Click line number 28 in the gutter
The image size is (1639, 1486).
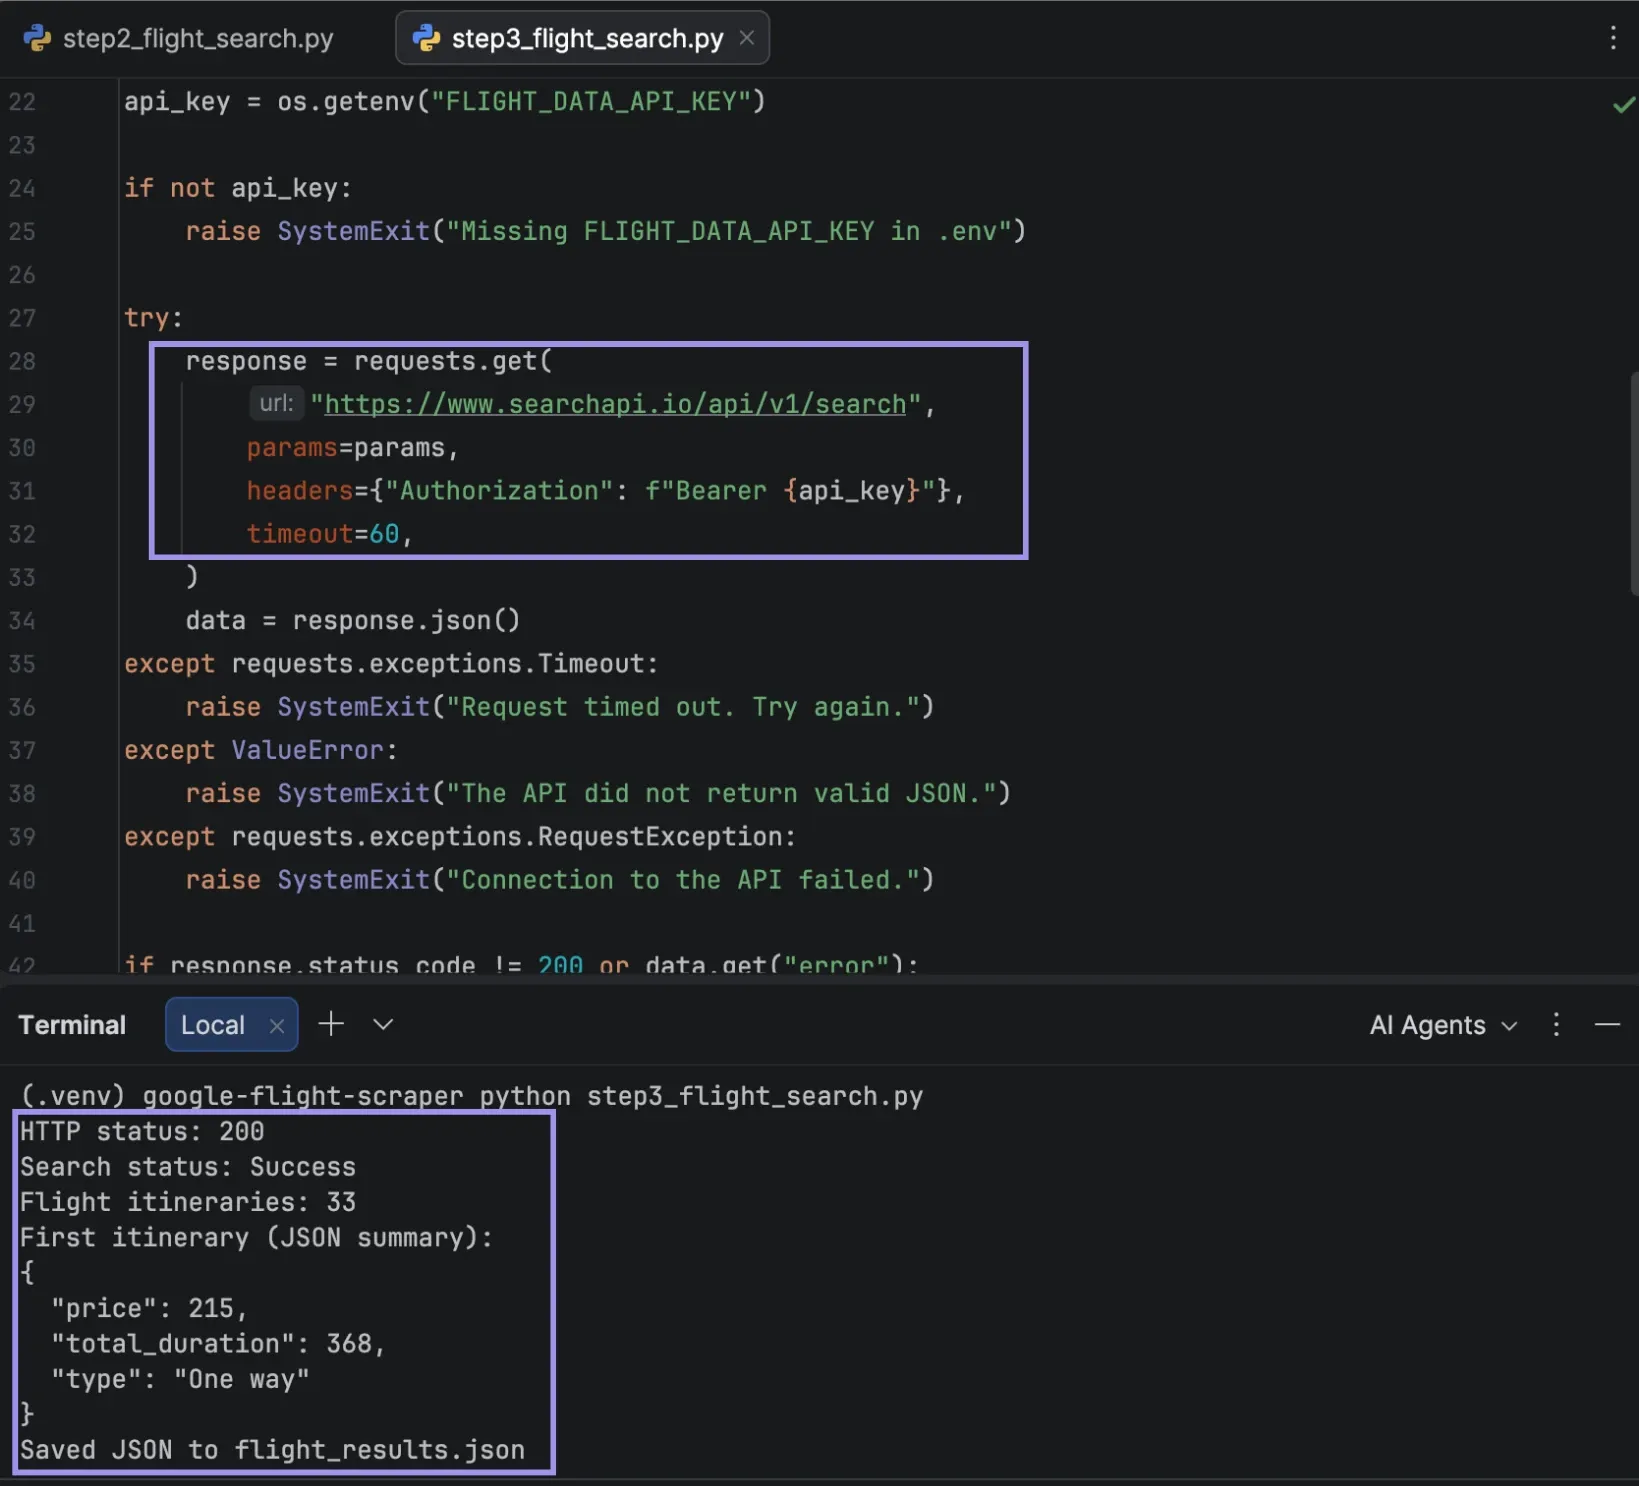[22, 361]
